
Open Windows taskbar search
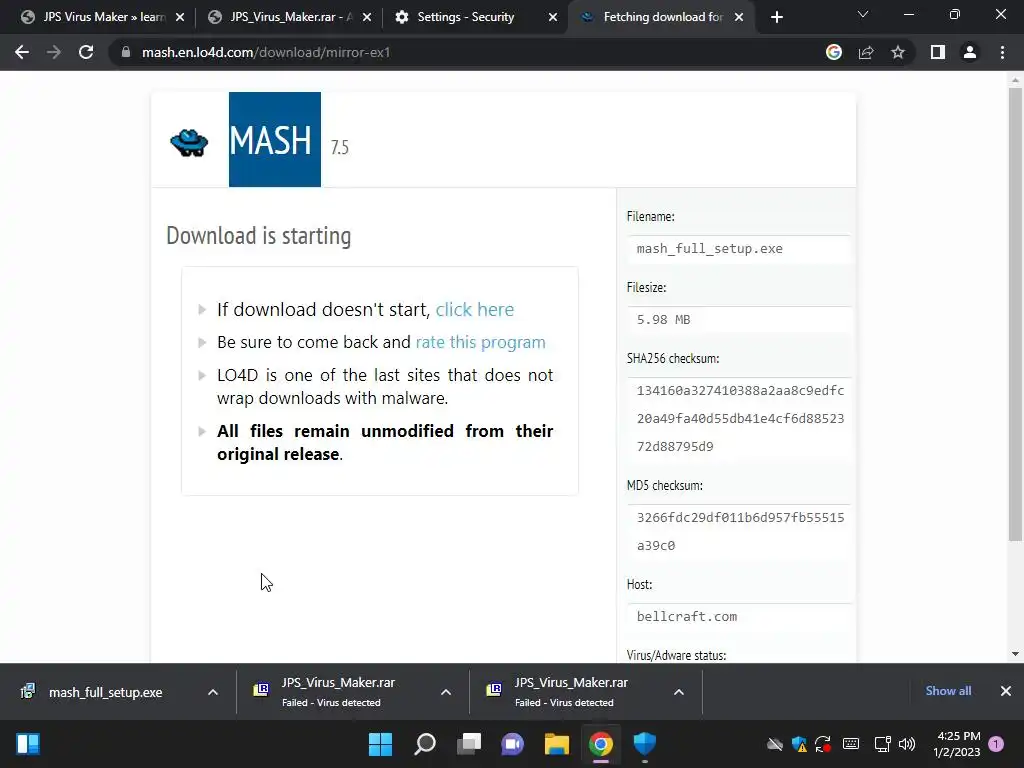(424, 744)
